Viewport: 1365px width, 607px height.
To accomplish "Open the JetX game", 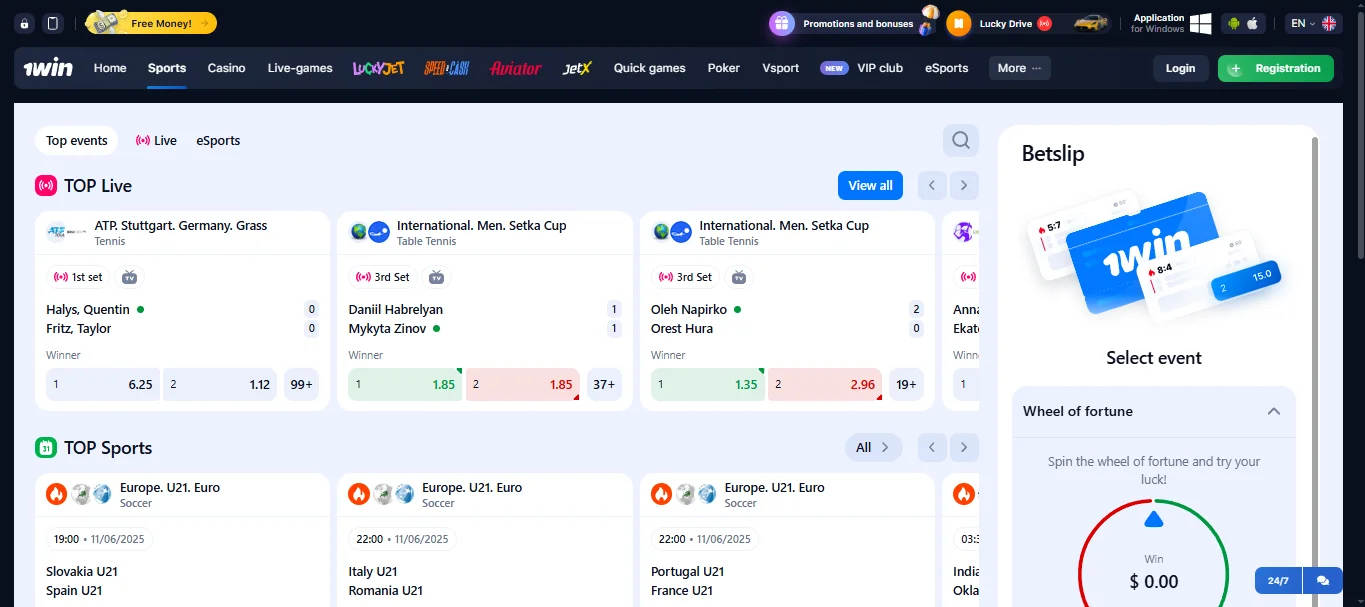I will 577,68.
